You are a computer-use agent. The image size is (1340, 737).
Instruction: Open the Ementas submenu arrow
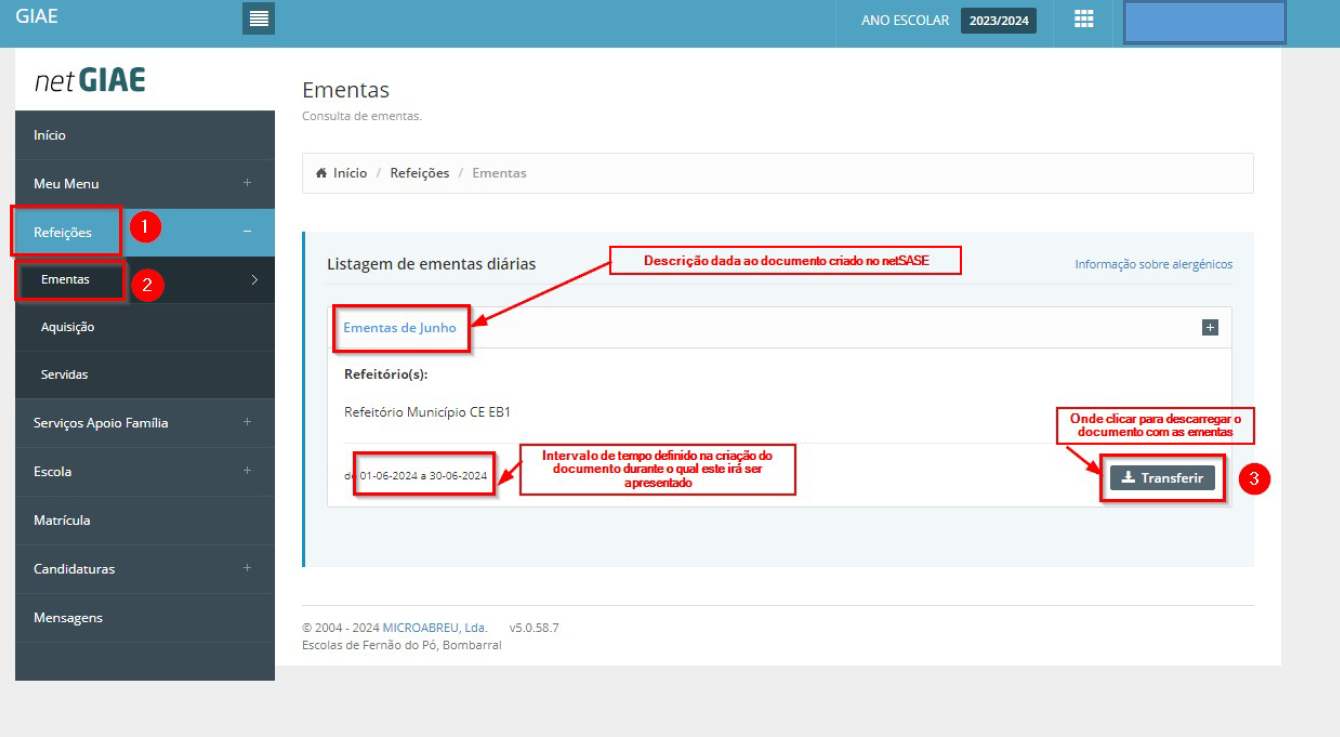tap(254, 280)
